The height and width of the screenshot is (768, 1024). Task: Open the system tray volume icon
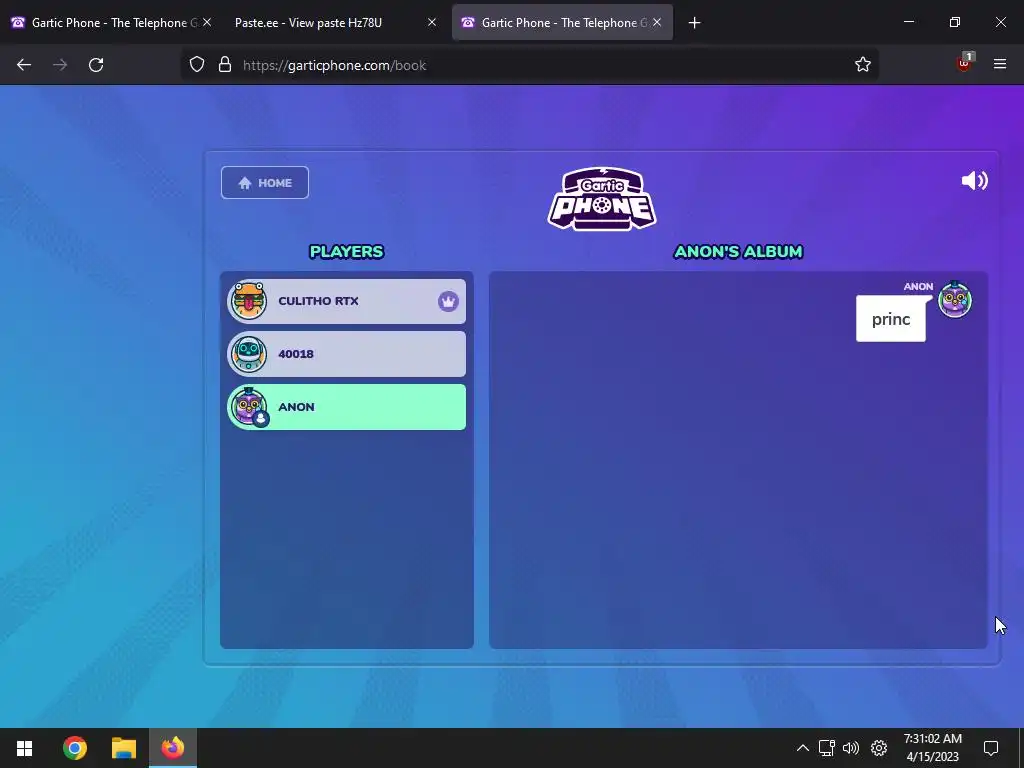(851, 748)
